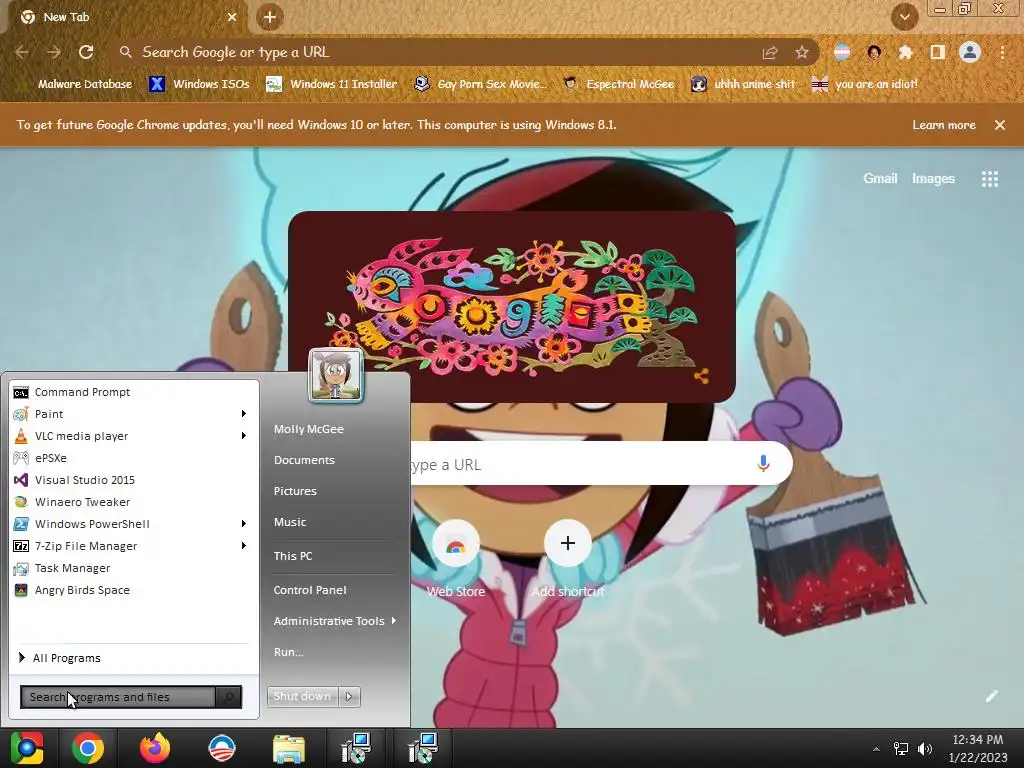Open Pictures in Start menu
The width and height of the screenshot is (1024, 768).
pyautogui.click(x=295, y=491)
